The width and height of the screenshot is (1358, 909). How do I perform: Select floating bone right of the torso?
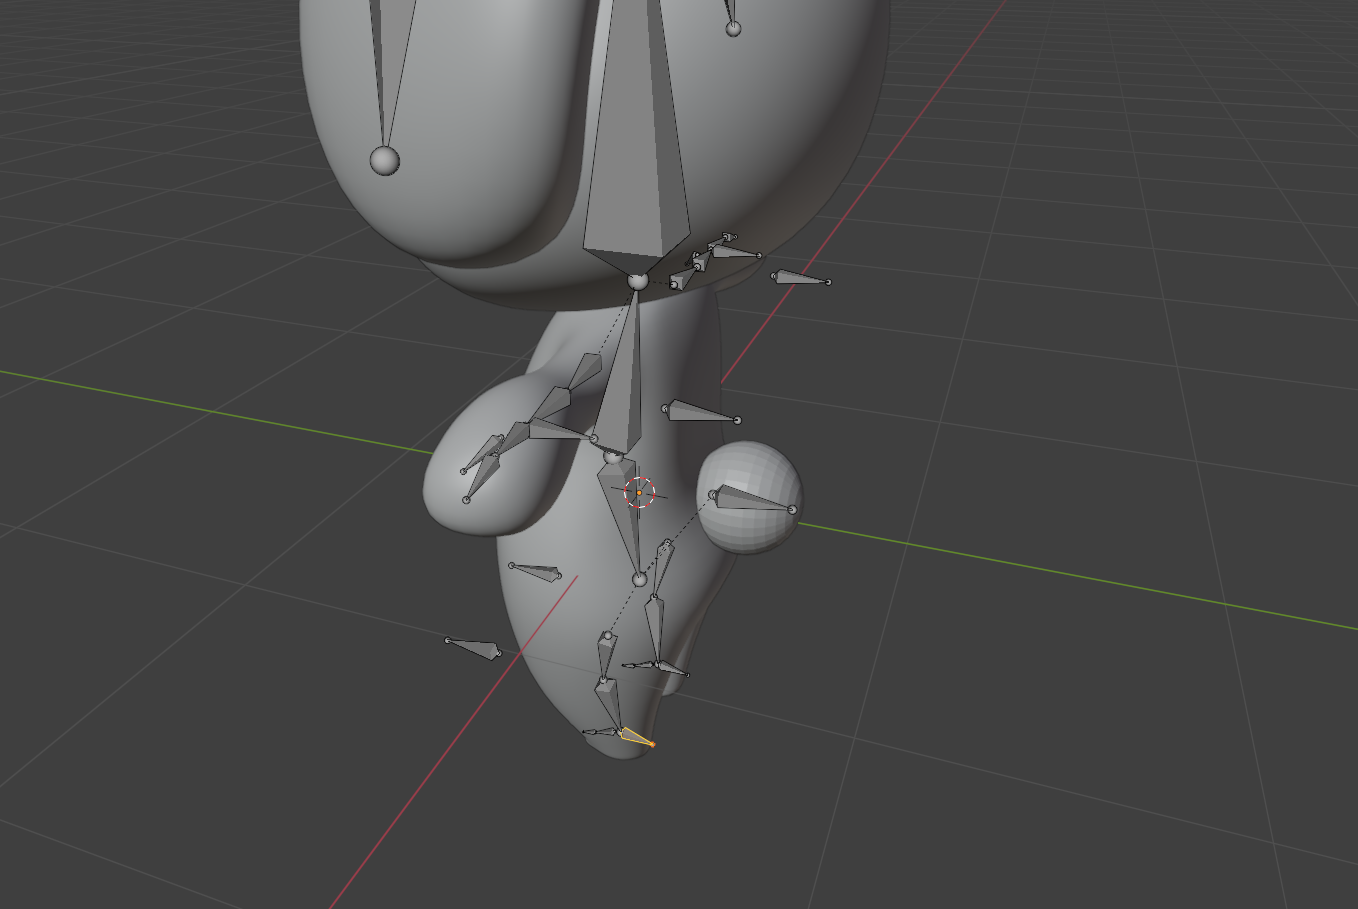701,412
